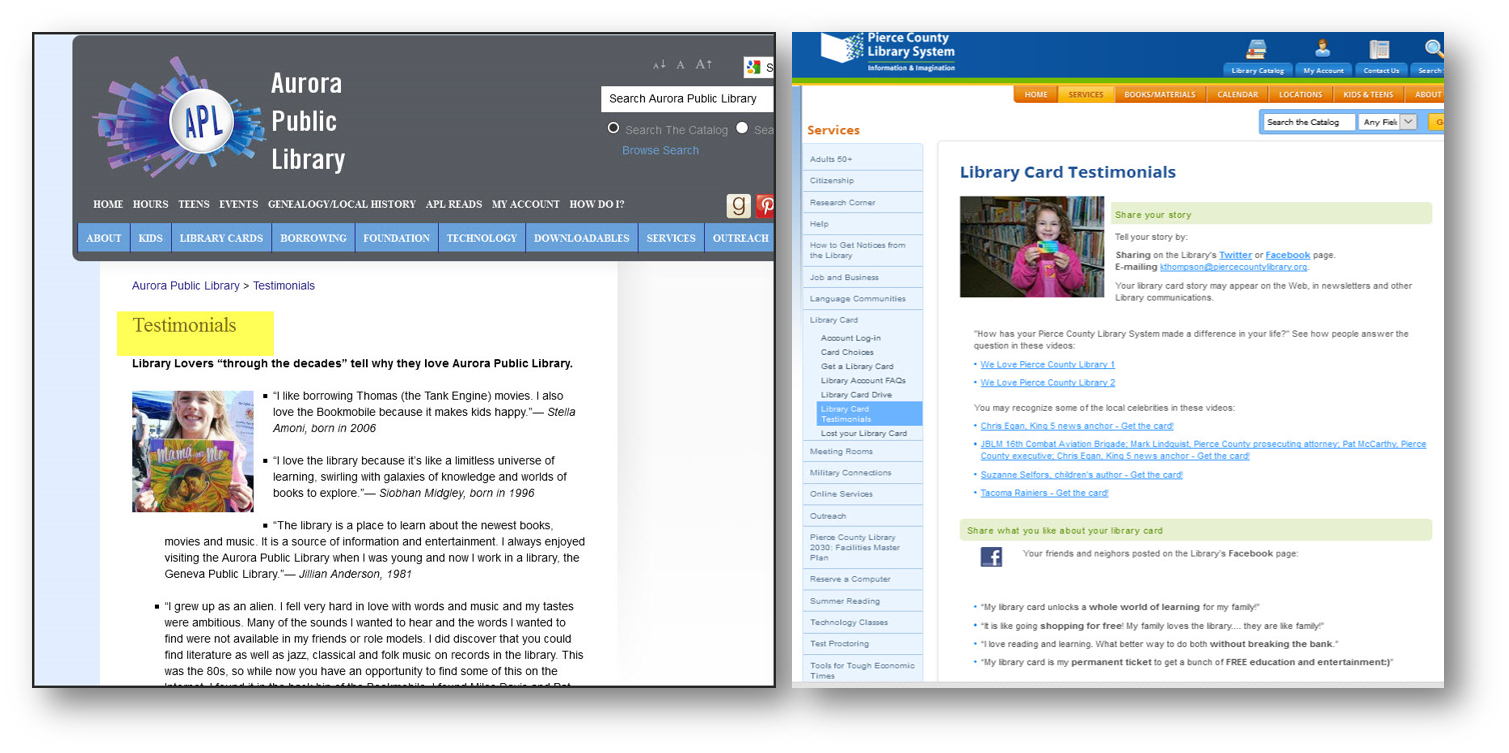1509x753 pixels.
Task: Select the KIDS tab on Aurora blue bar
Action: tap(150, 238)
